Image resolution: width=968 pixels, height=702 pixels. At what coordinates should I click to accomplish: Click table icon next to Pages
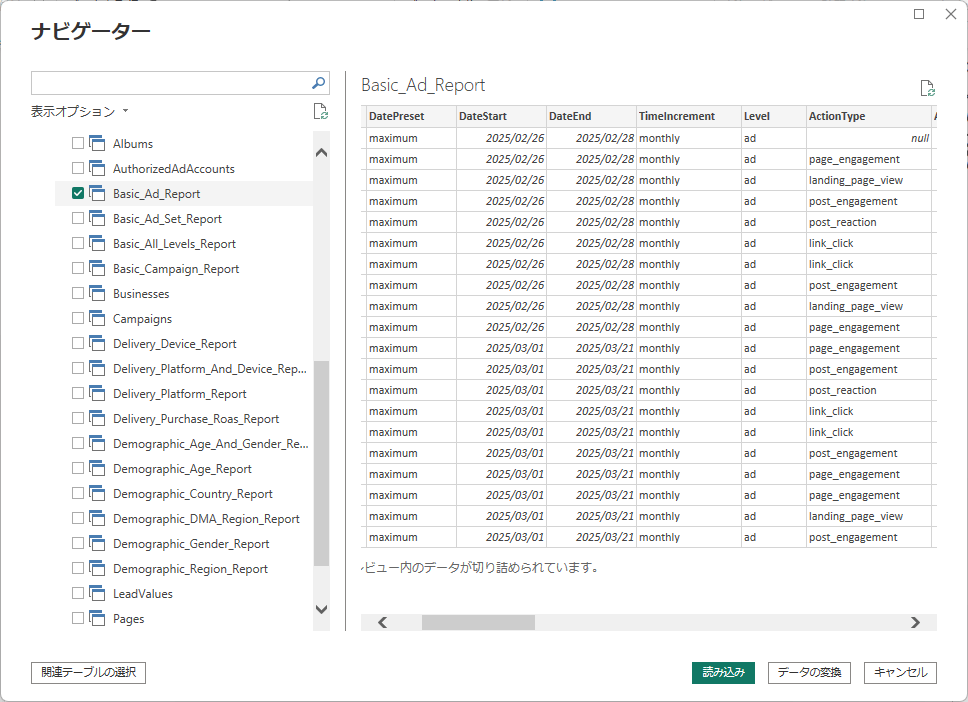click(x=97, y=618)
